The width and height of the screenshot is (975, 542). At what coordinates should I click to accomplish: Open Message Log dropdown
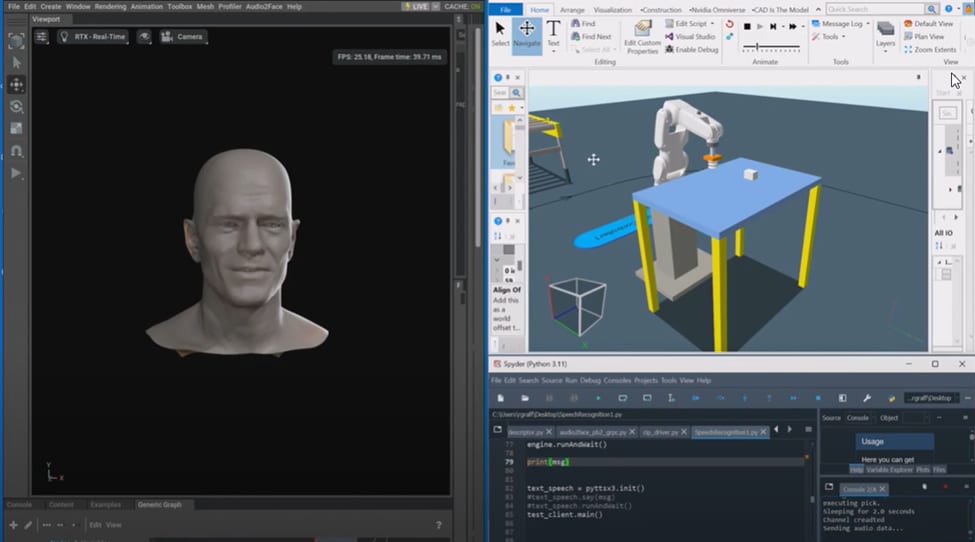(841, 24)
